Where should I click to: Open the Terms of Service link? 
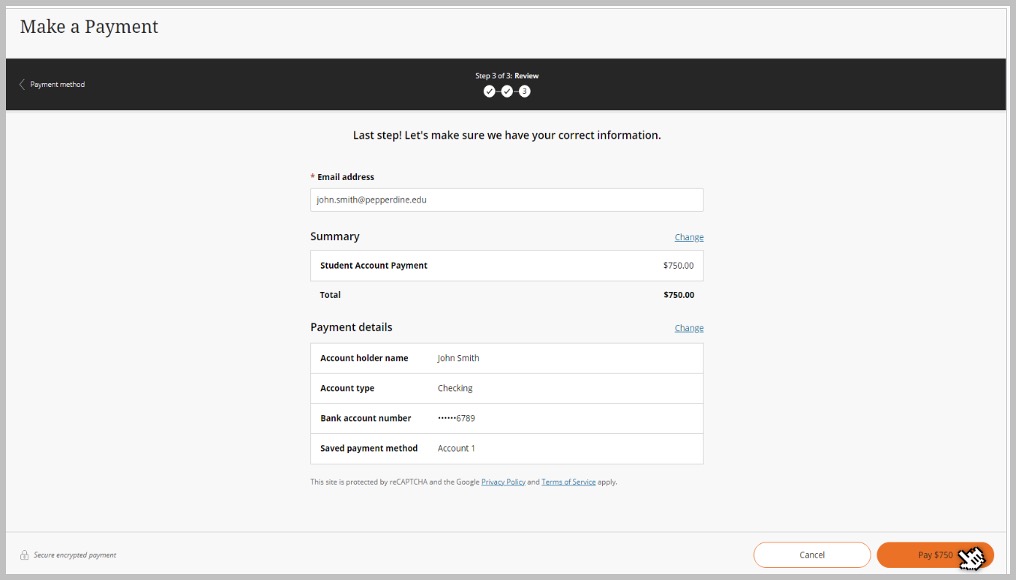pos(568,482)
